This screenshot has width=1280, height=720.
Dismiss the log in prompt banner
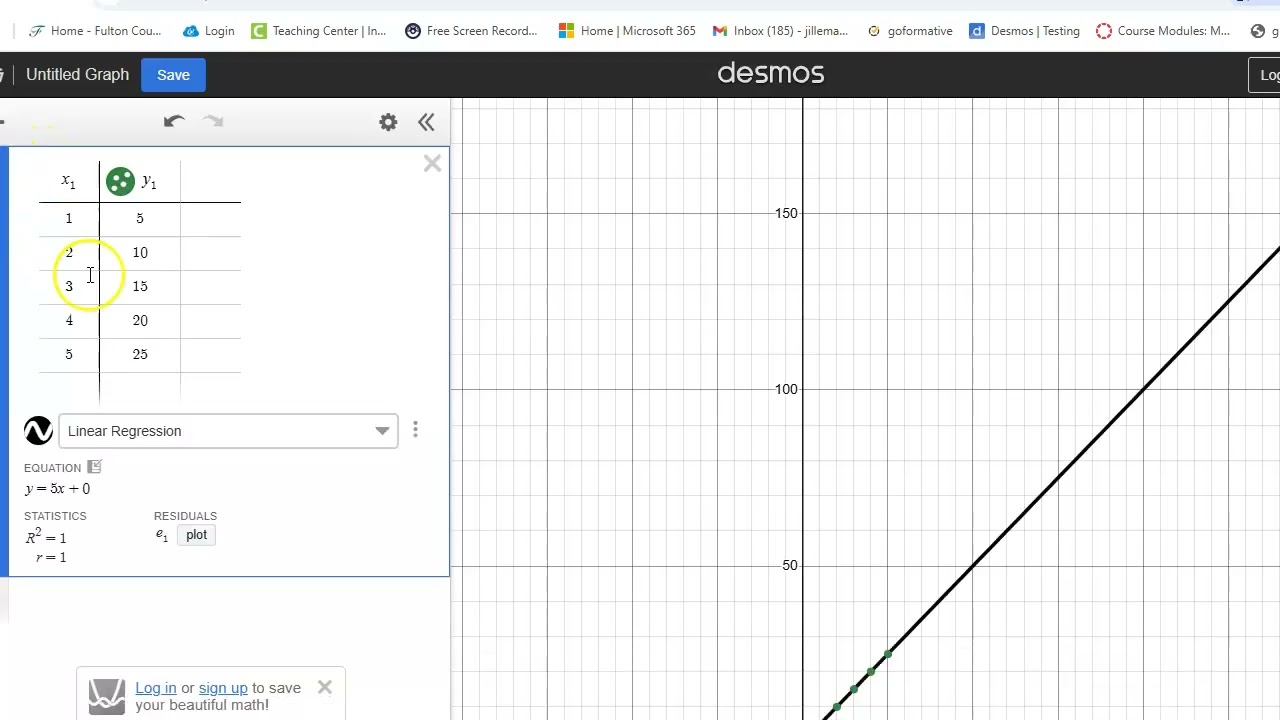[325, 687]
